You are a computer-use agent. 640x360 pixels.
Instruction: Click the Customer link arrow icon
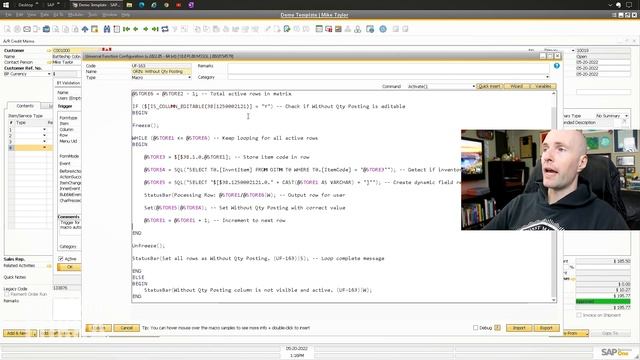(49, 51)
